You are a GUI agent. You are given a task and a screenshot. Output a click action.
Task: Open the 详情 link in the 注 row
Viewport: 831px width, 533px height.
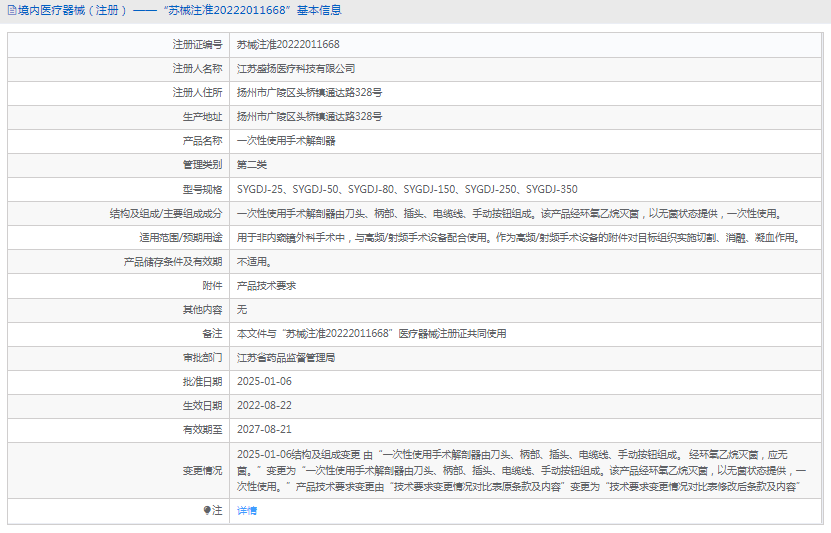[246, 511]
